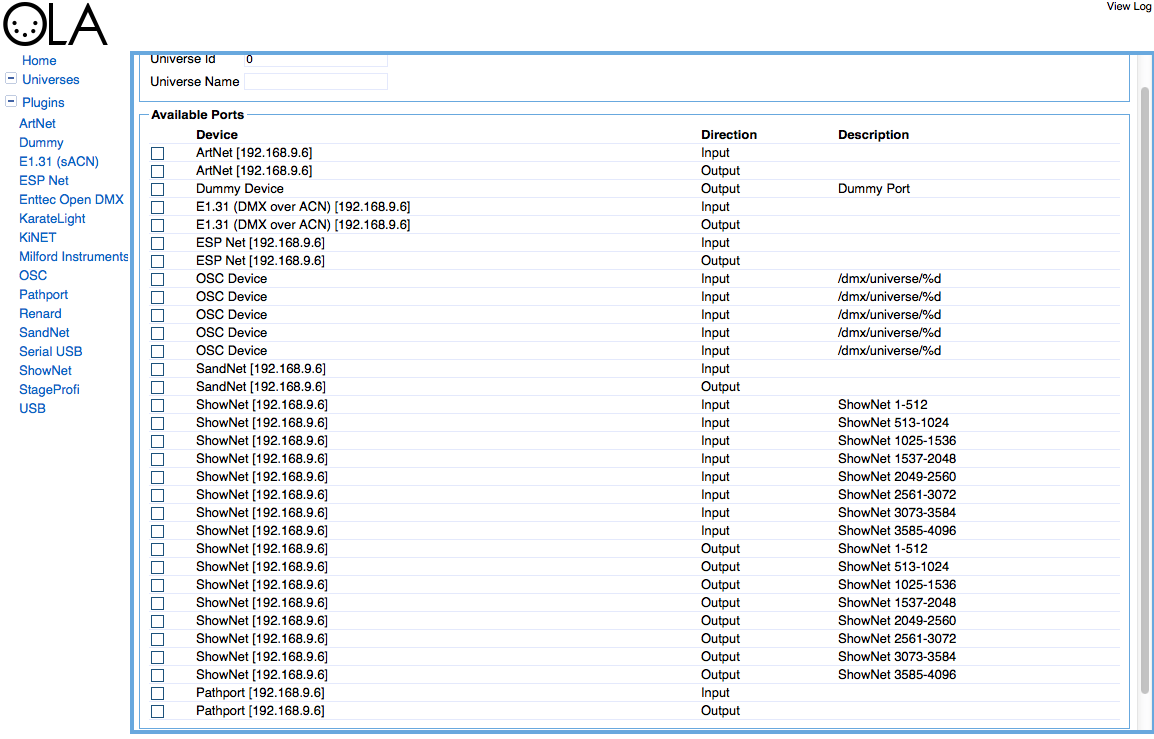Open the Enttec Open DMX plugin

(x=71, y=200)
